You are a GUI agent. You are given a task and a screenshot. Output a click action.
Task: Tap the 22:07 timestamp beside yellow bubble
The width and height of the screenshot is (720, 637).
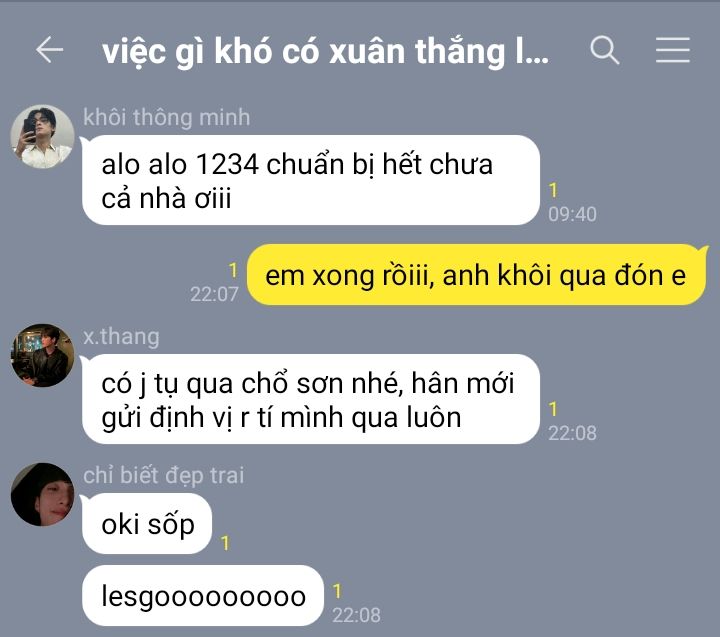pos(214,294)
